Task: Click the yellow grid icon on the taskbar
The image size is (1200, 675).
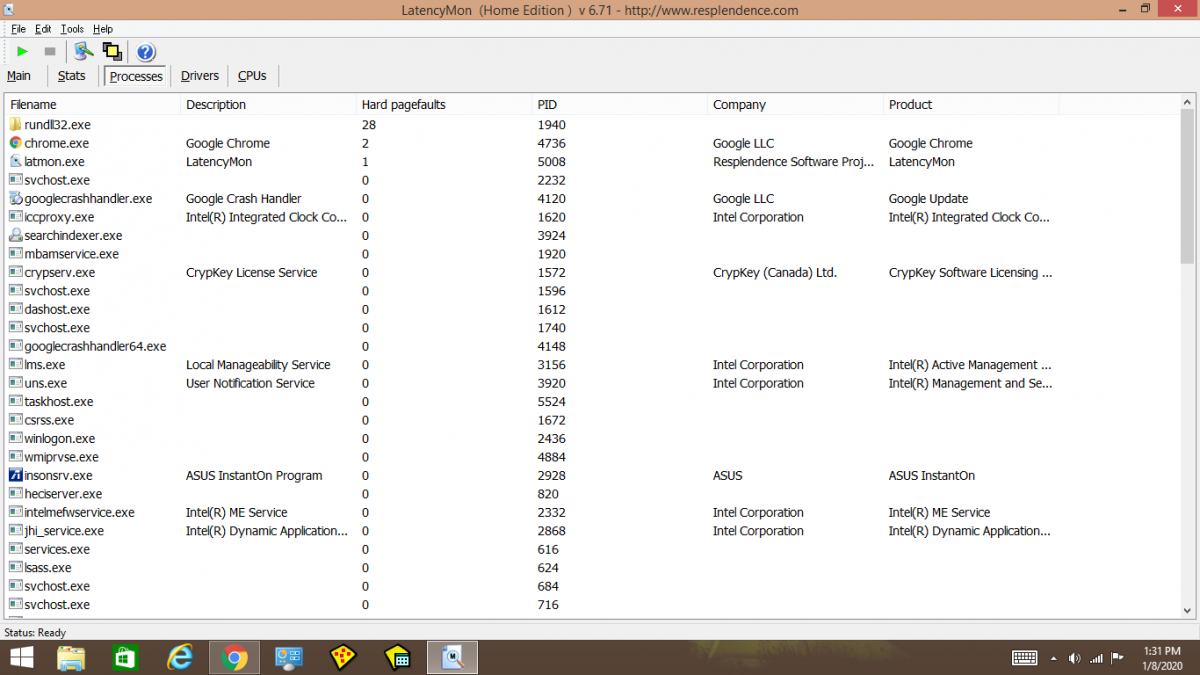Action: (x=398, y=657)
